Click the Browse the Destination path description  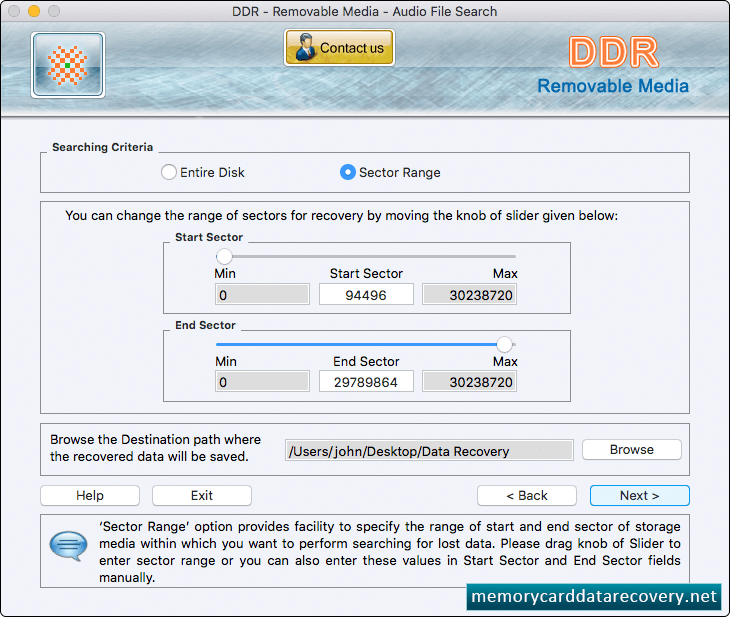pos(155,448)
